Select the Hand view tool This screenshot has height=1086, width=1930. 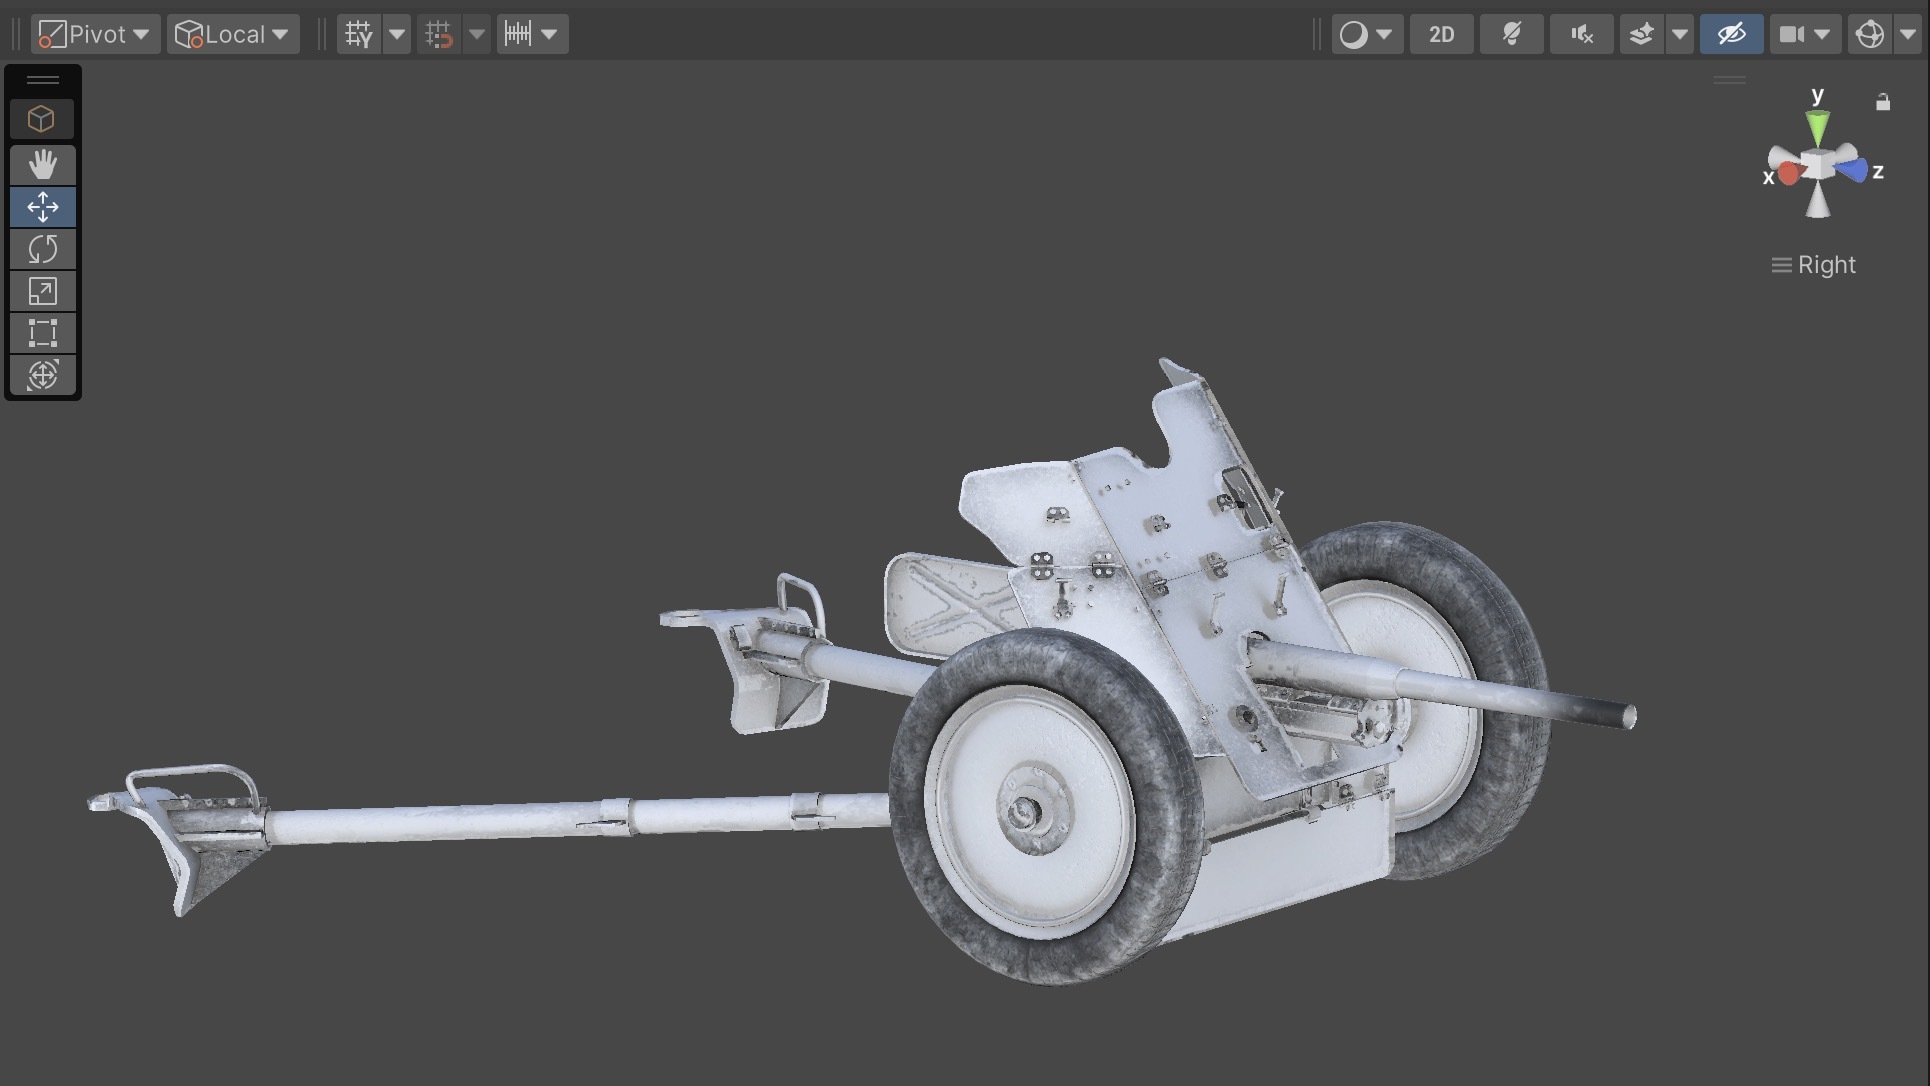pyautogui.click(x=42, y=165)
